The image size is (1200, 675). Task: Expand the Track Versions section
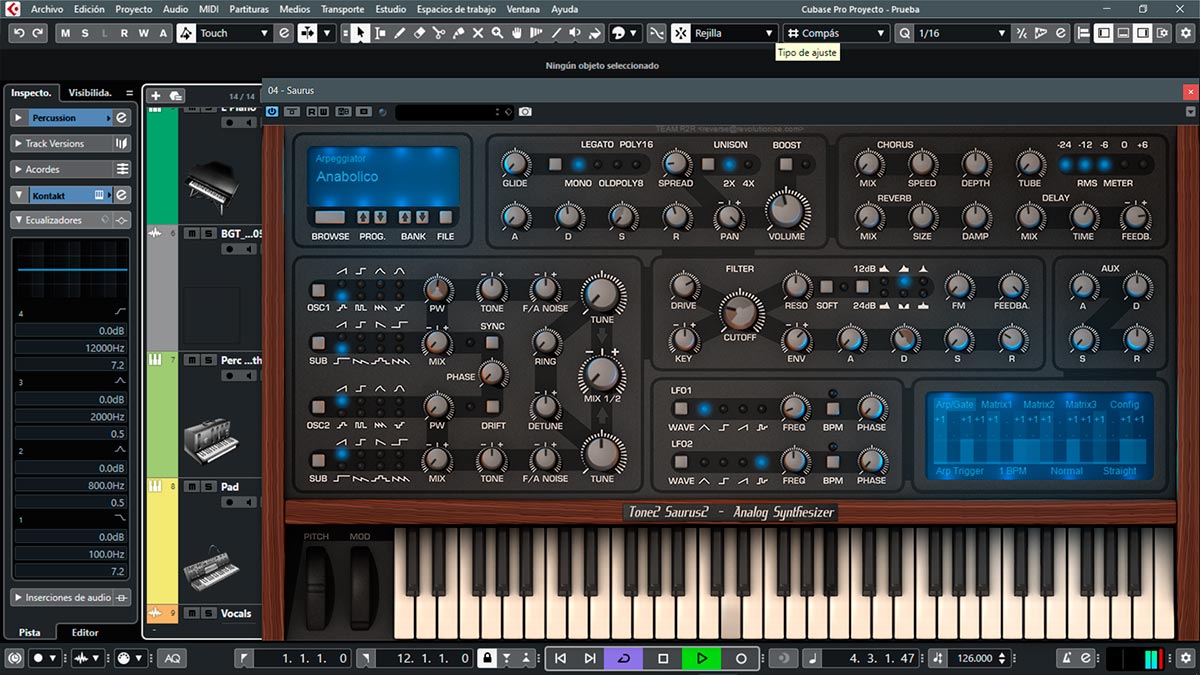click(19, 143)
